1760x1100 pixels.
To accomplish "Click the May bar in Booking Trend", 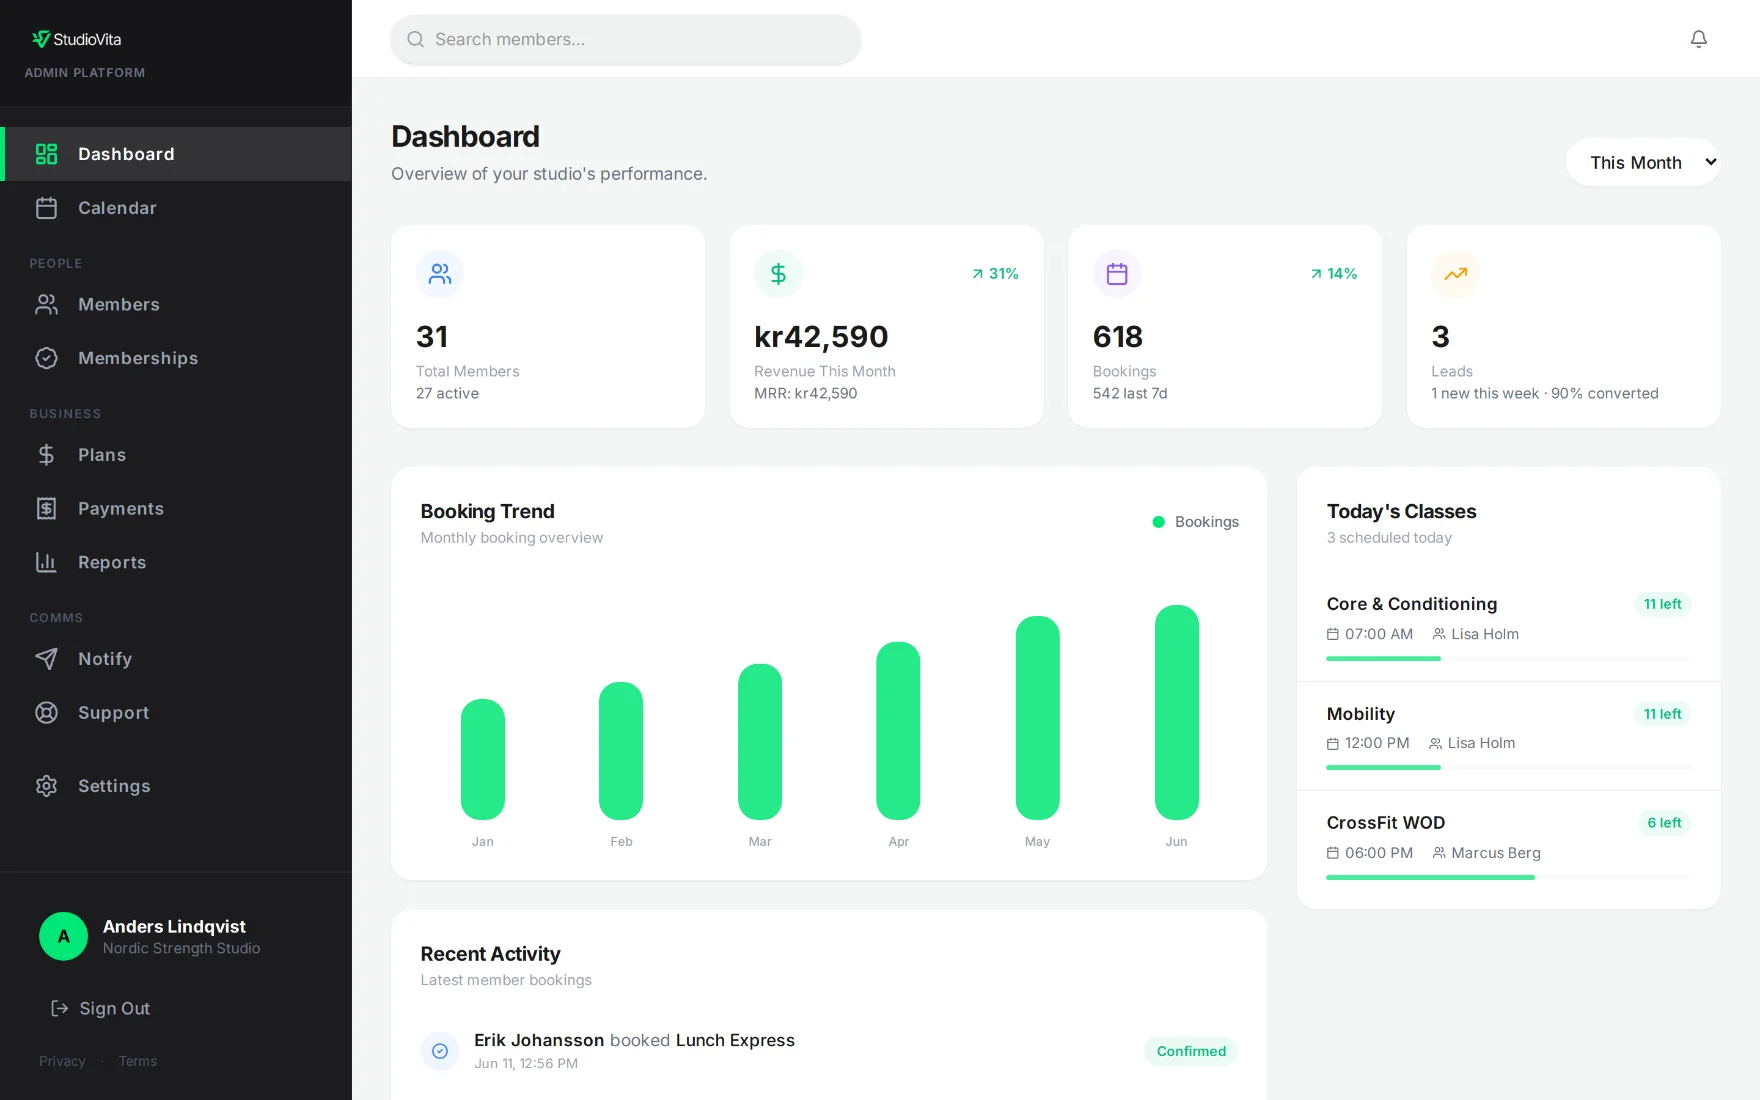I will pos(1037,718).
